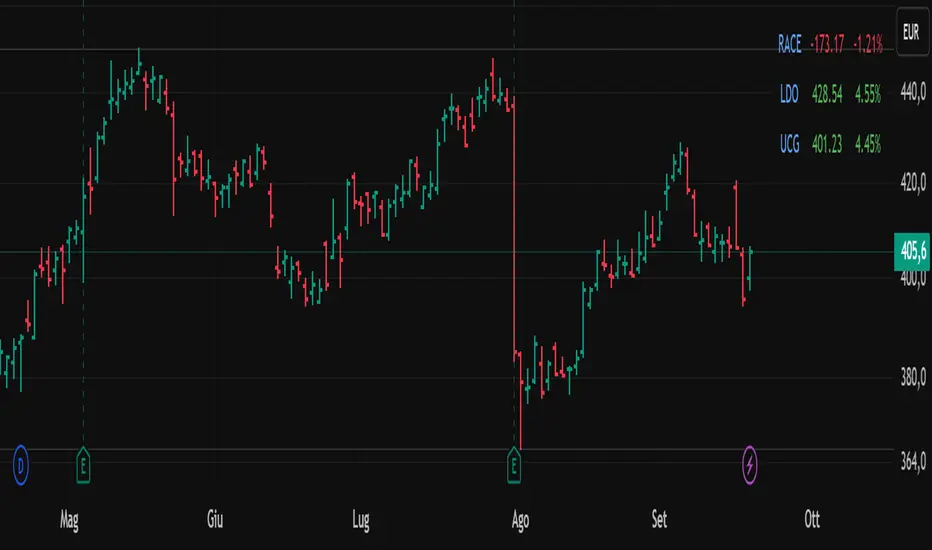Click the 364,0 price axis label

[x=913, y=461]
